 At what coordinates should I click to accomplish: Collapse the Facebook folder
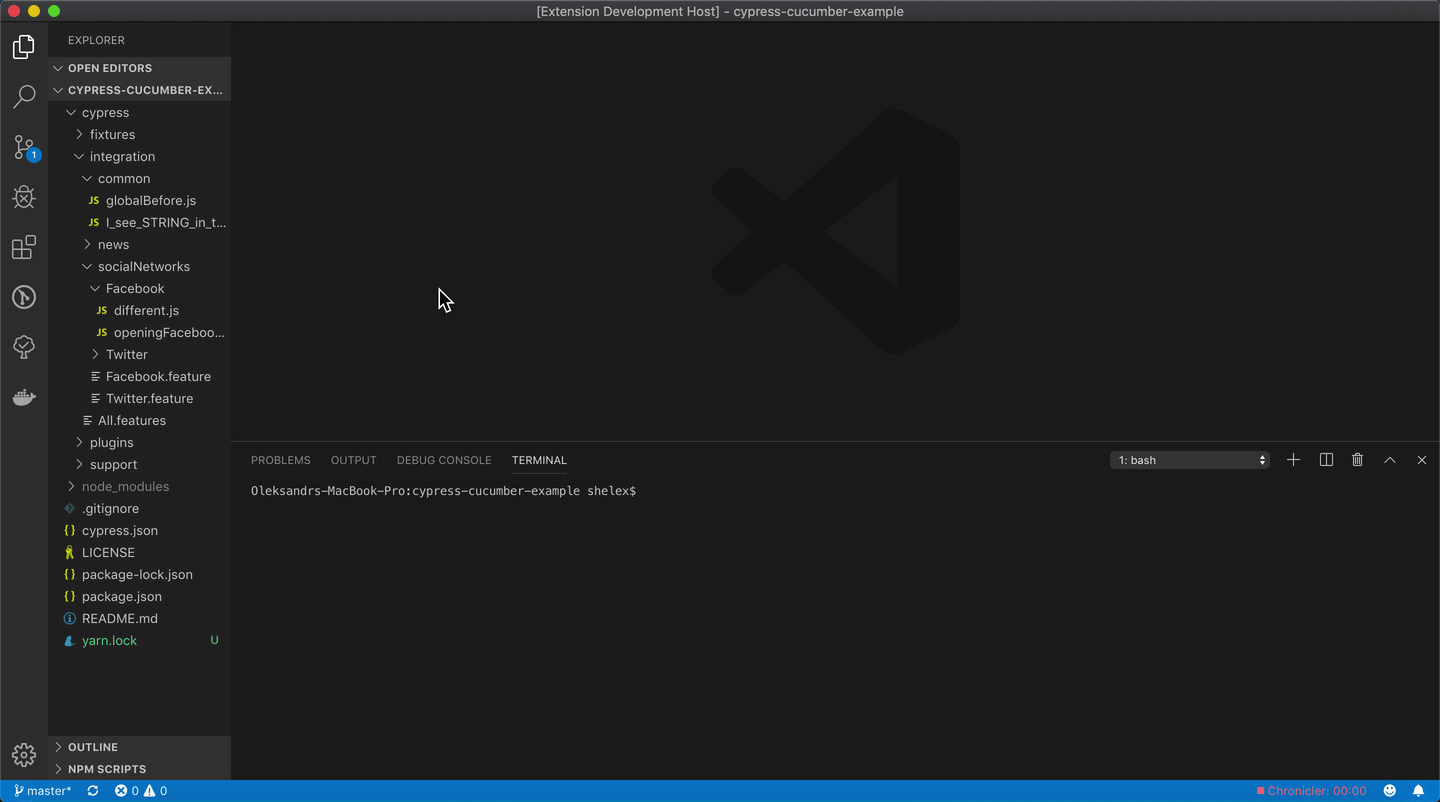(x=140, y=288)
